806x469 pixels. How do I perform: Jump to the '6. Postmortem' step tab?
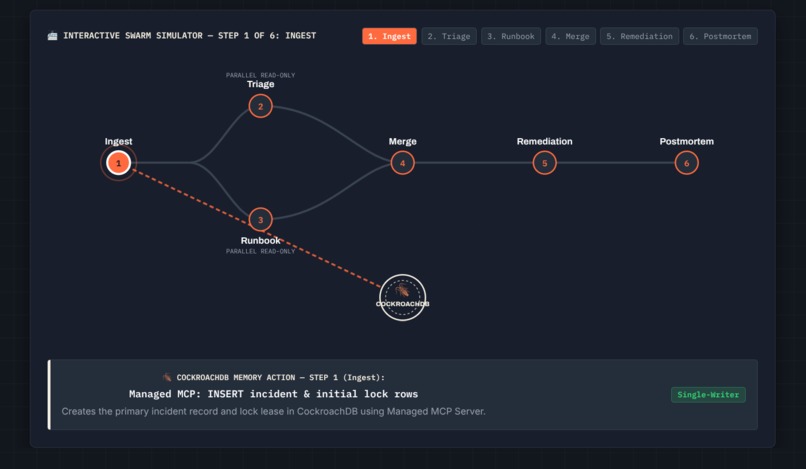click(x=720, y=36)
